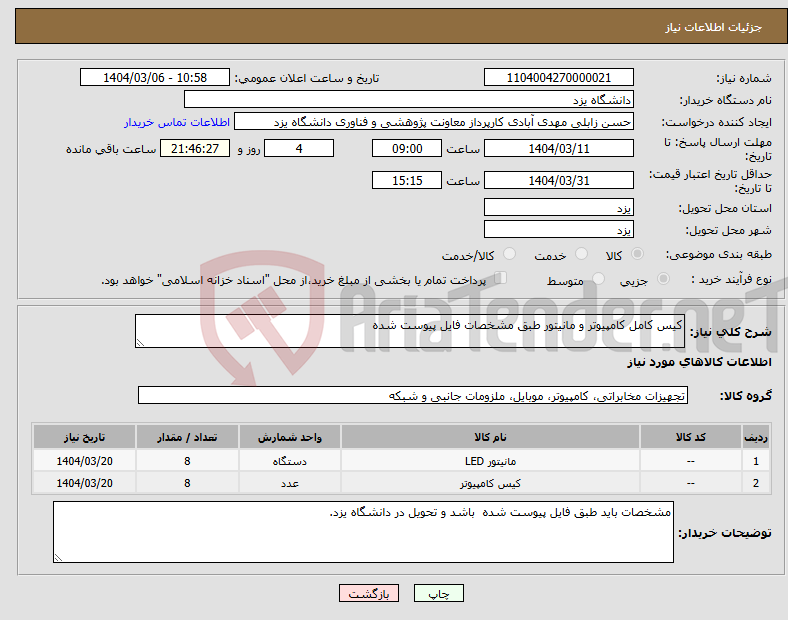Click the date 1404/03/20 in کیس کامپیوتر row
The image size is (788, 620).
click(x=84, y=483)
